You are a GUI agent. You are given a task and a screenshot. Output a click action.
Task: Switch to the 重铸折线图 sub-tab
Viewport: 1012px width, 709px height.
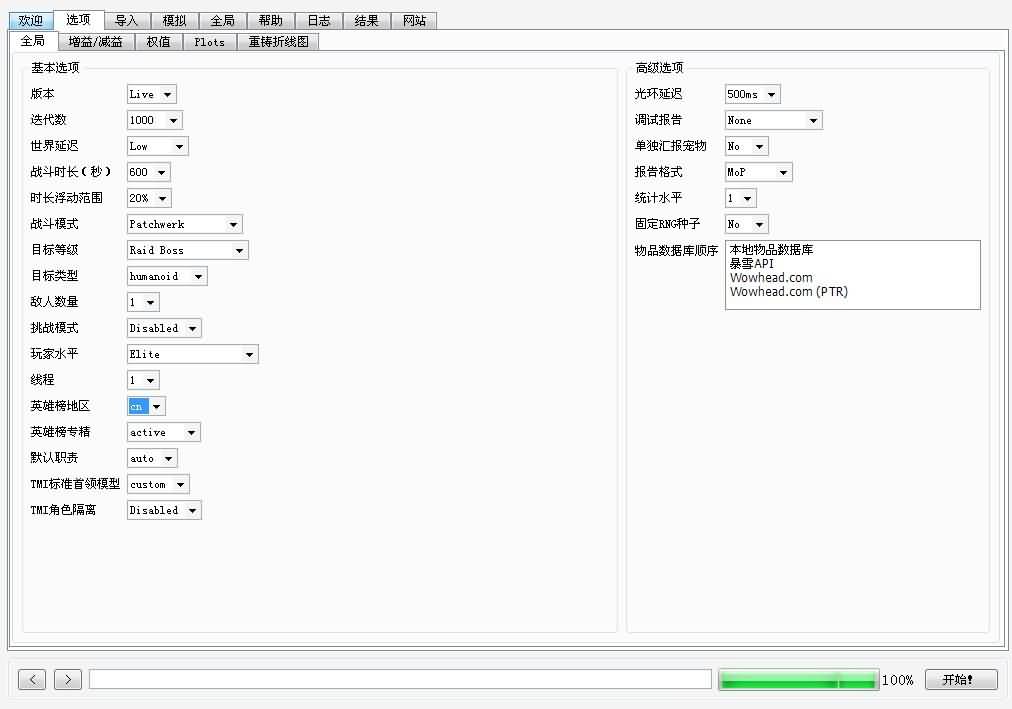(x=279, y=42)
